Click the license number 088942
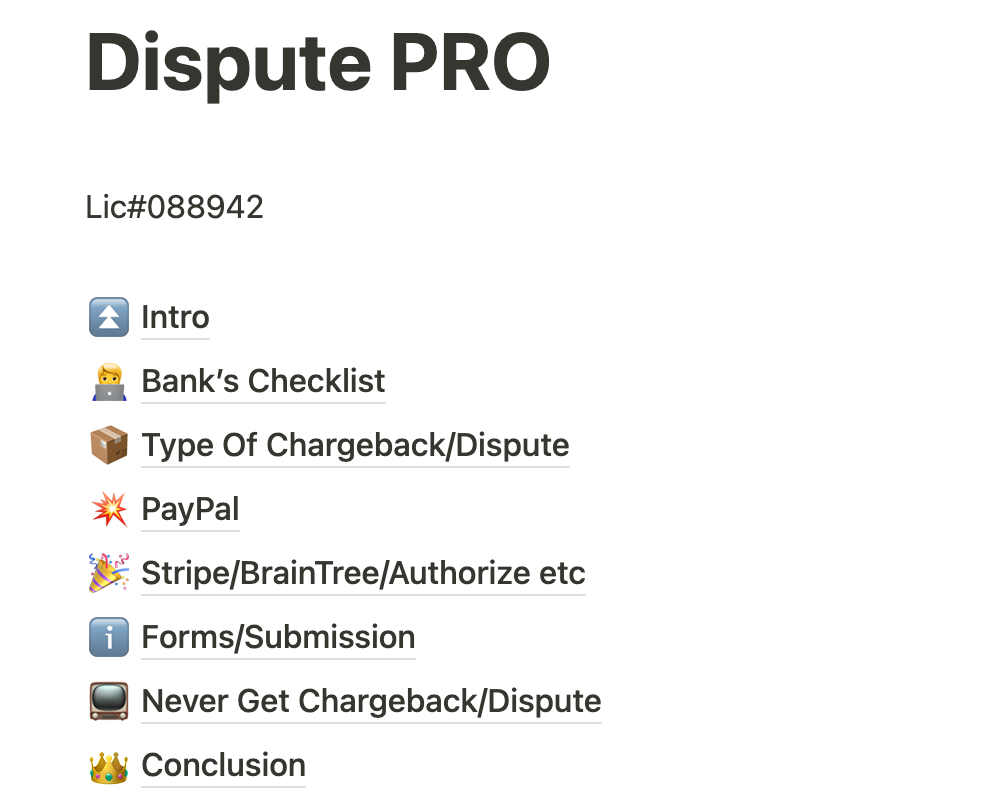 [206, 207]
